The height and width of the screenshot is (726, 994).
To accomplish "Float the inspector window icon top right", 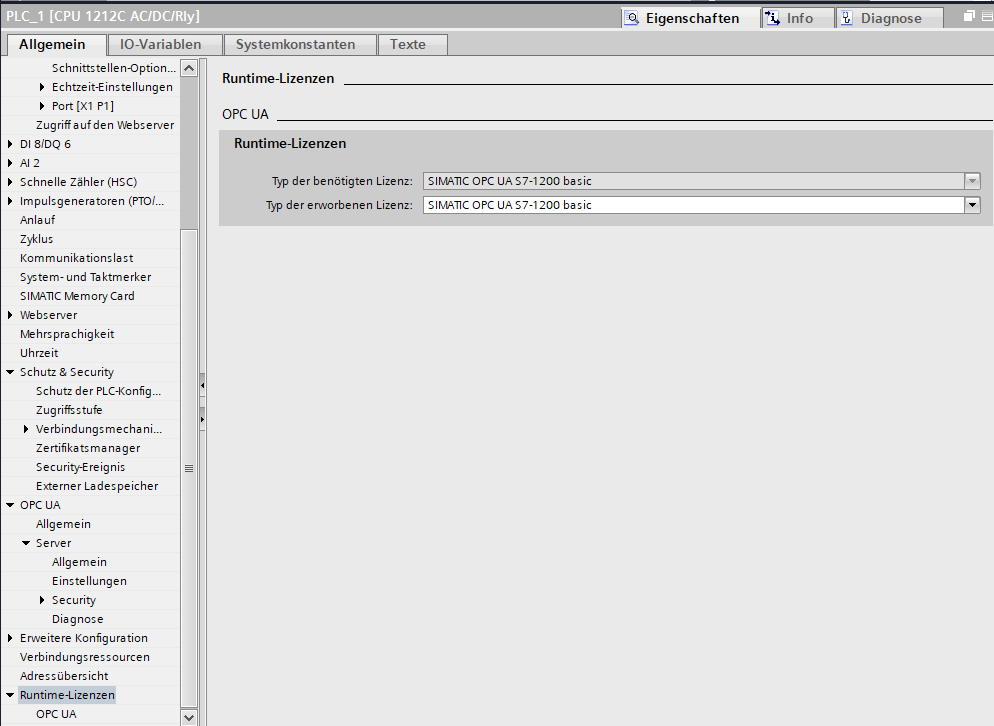I will click(x=969, y=16).
